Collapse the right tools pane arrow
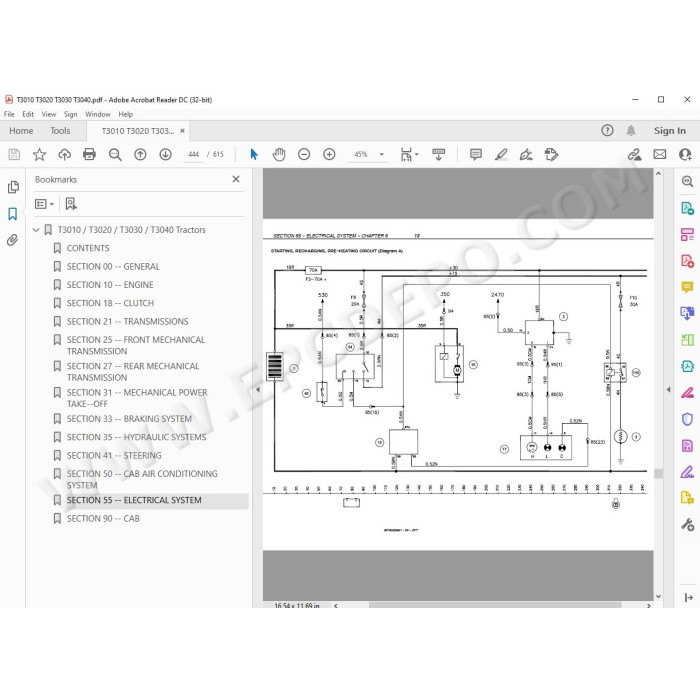 [x=668, y=389]
